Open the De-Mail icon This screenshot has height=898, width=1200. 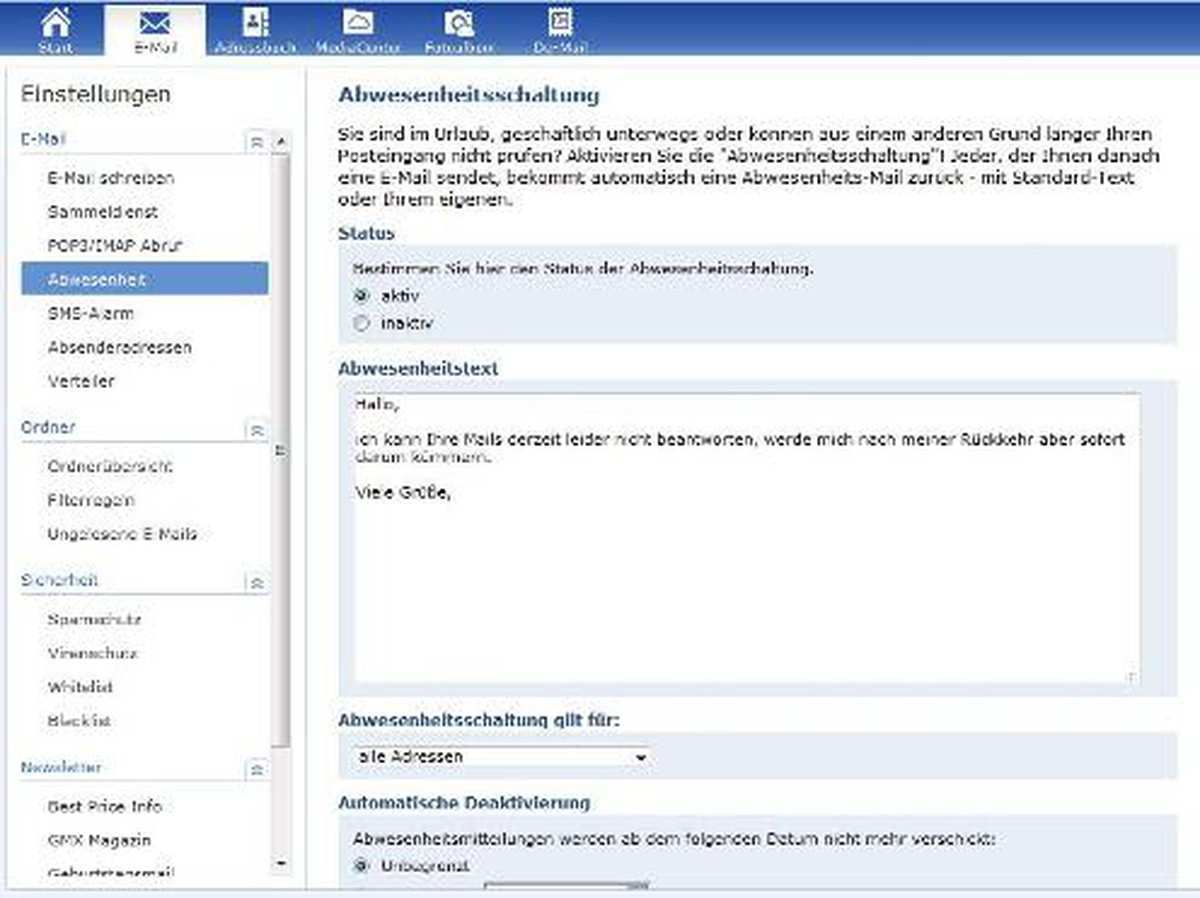point(560,22)
